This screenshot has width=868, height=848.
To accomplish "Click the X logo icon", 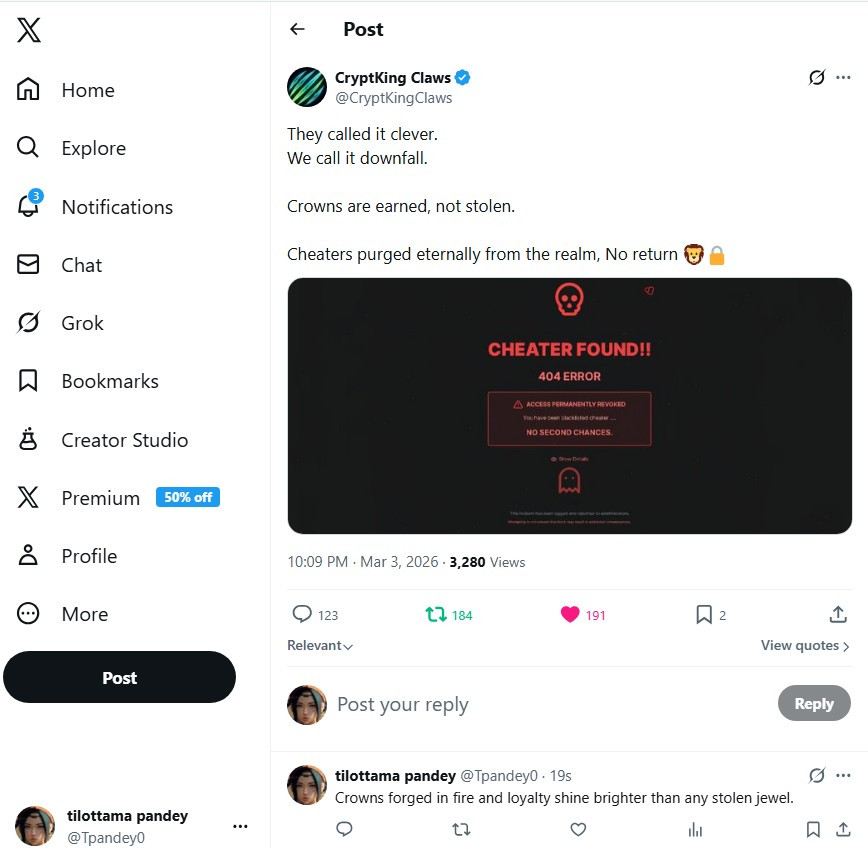I will tap(29, 30).
